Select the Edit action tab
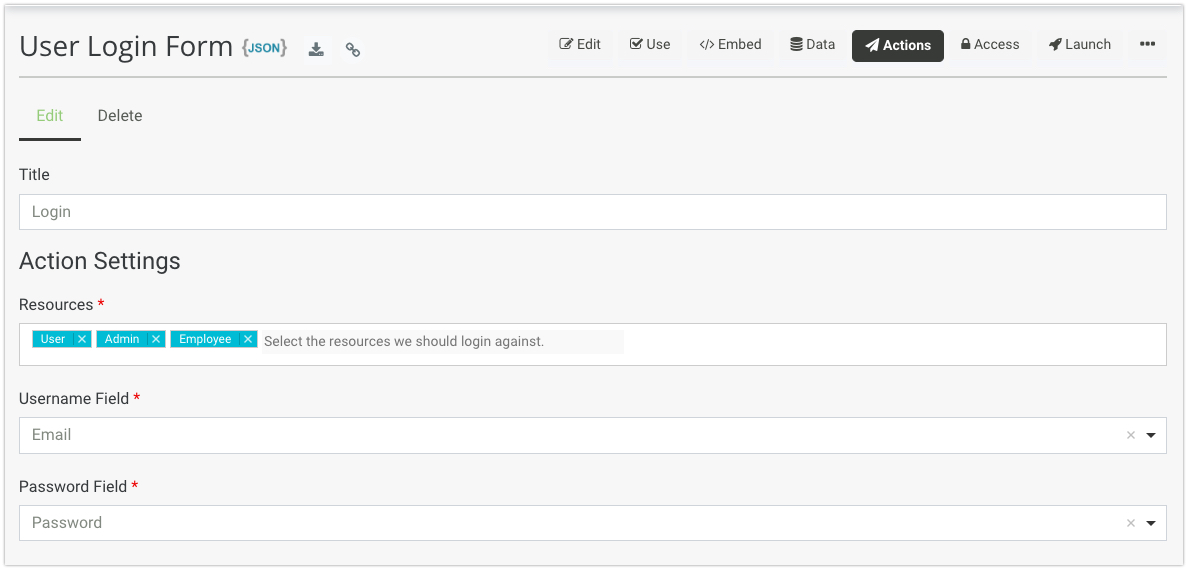1188x570 pixels. point(50,116)
